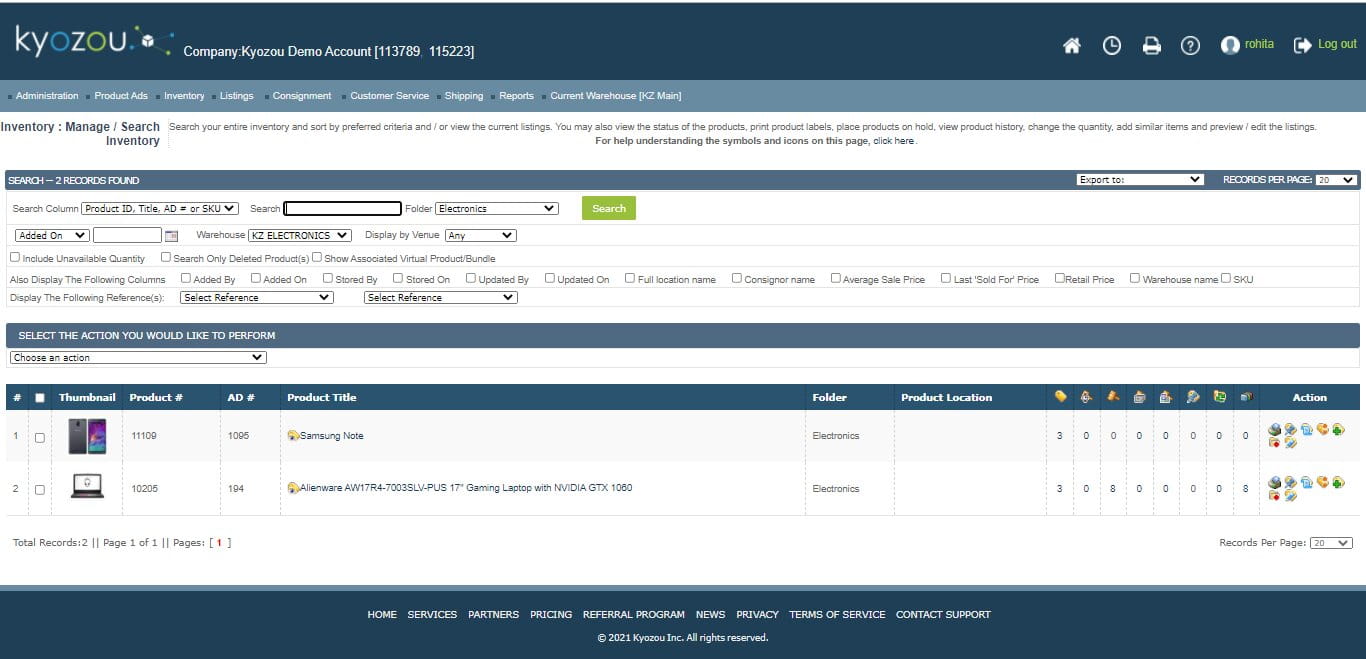Click Alienware row's red dot folder icon
1366x659 pixels.
pyautogui.click(x=1275, y=496)
